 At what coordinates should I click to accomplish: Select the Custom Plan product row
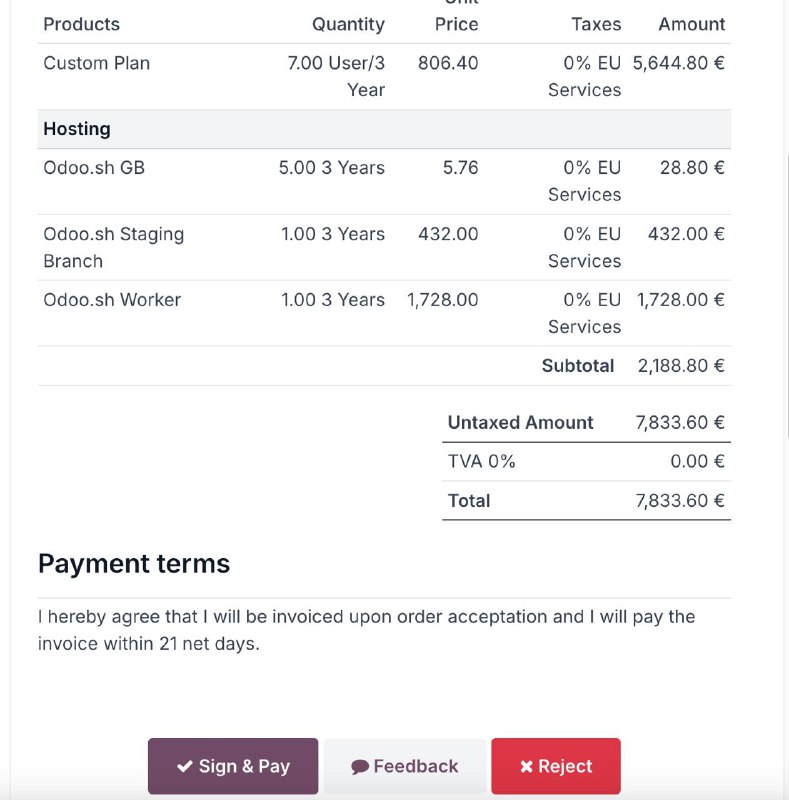pos(384,77)
